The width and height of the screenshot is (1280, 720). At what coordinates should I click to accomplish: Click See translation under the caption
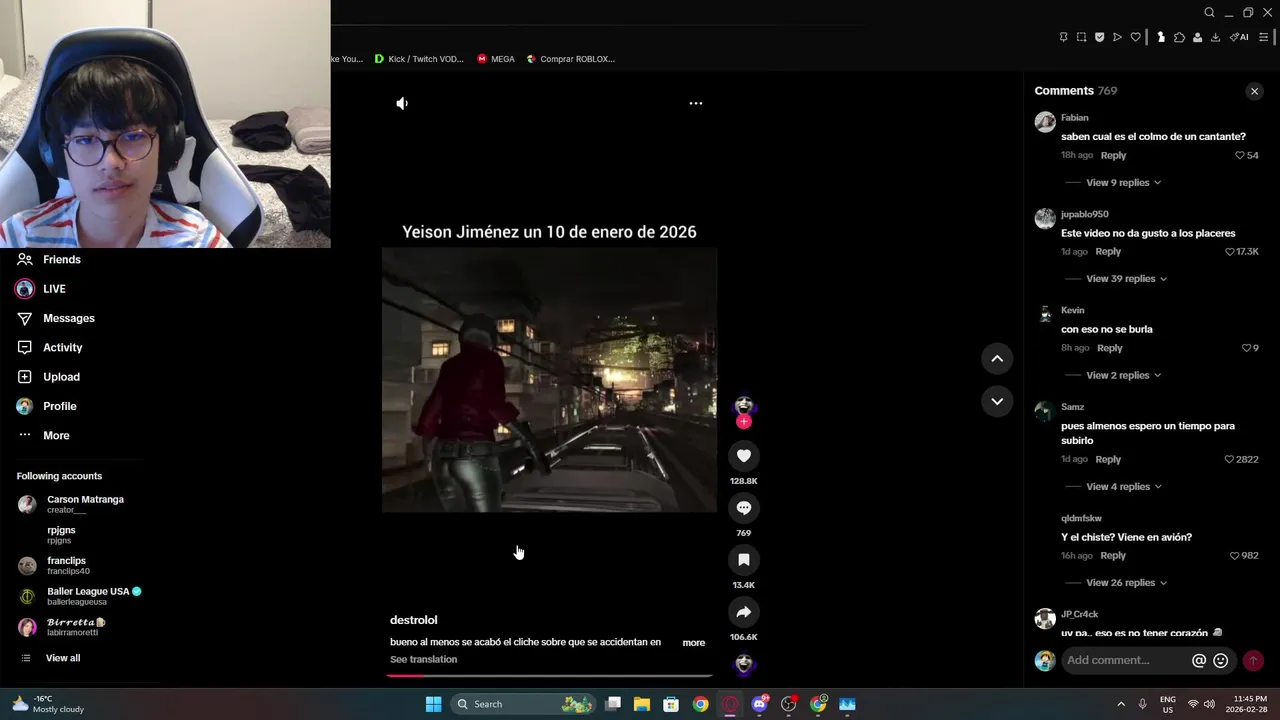[x=424, y=660]
